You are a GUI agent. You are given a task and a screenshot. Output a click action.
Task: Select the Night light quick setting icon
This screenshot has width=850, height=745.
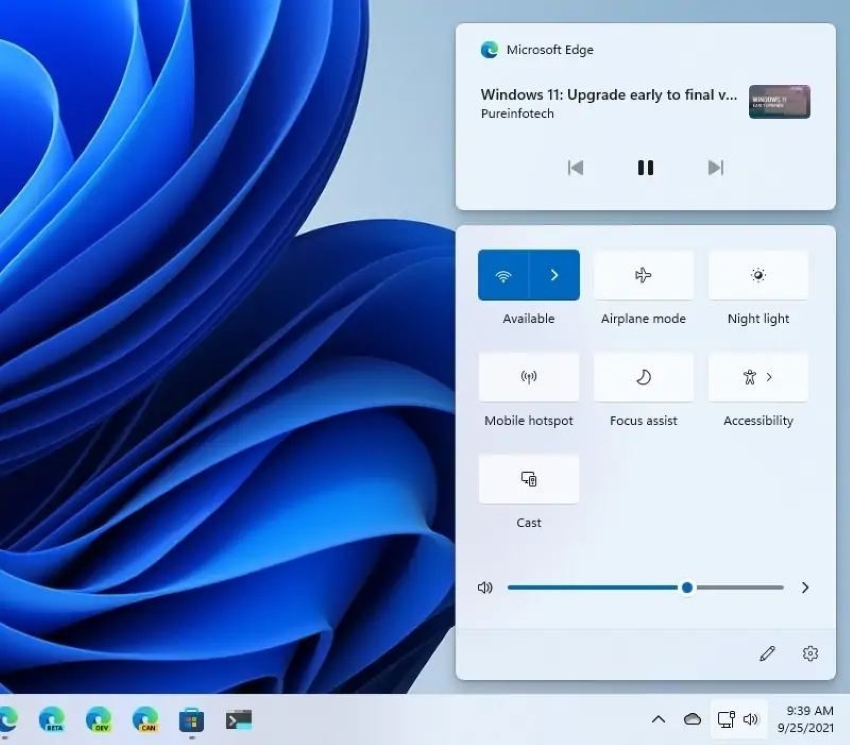pos(758,275)
